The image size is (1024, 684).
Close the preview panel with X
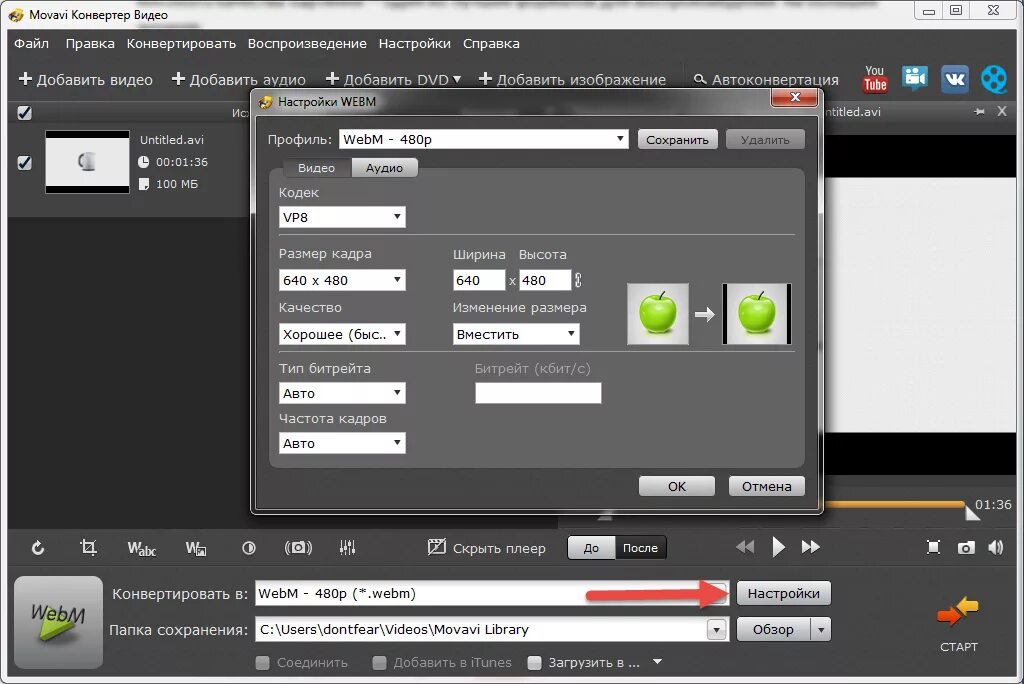point(1002,112)
